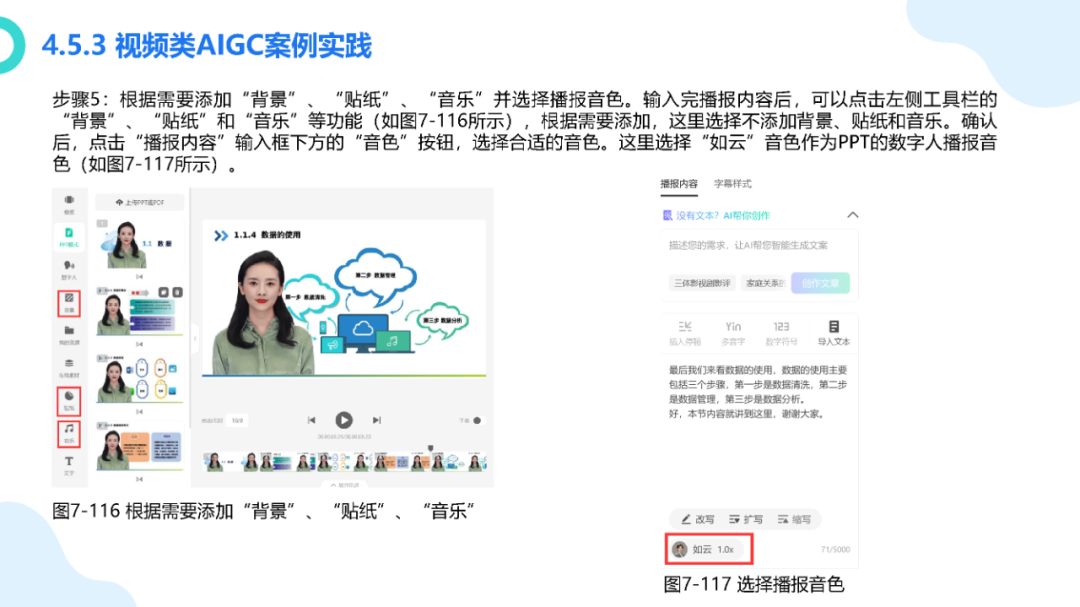Image resolution: width=1080 pixels, height=607 pixels.
Task: Collapse the slide list panel arrow
Action: [195, 338]
